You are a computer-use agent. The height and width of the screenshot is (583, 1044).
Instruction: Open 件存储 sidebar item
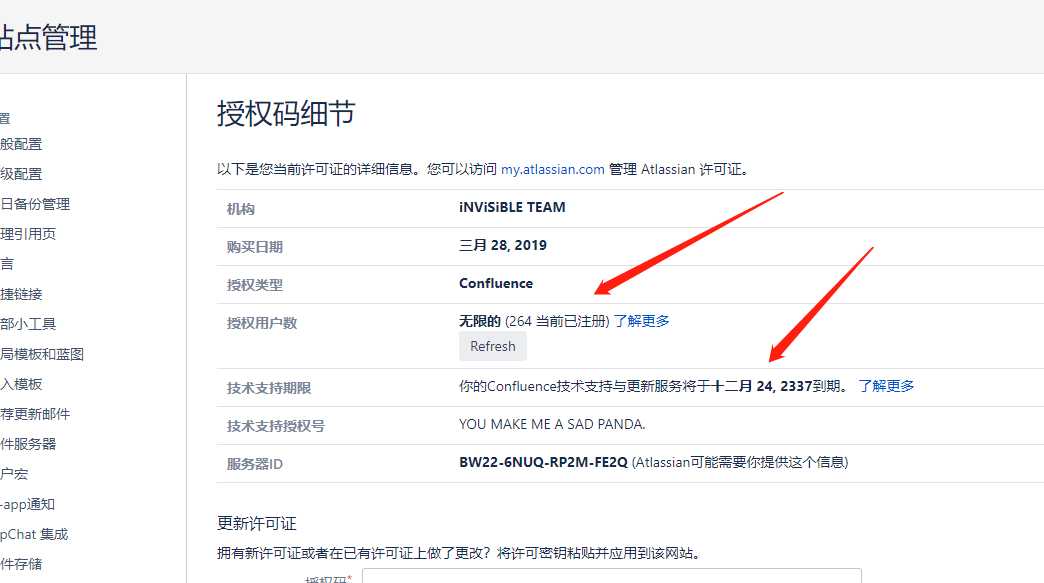pyautogui.click(x=21, y=564)
